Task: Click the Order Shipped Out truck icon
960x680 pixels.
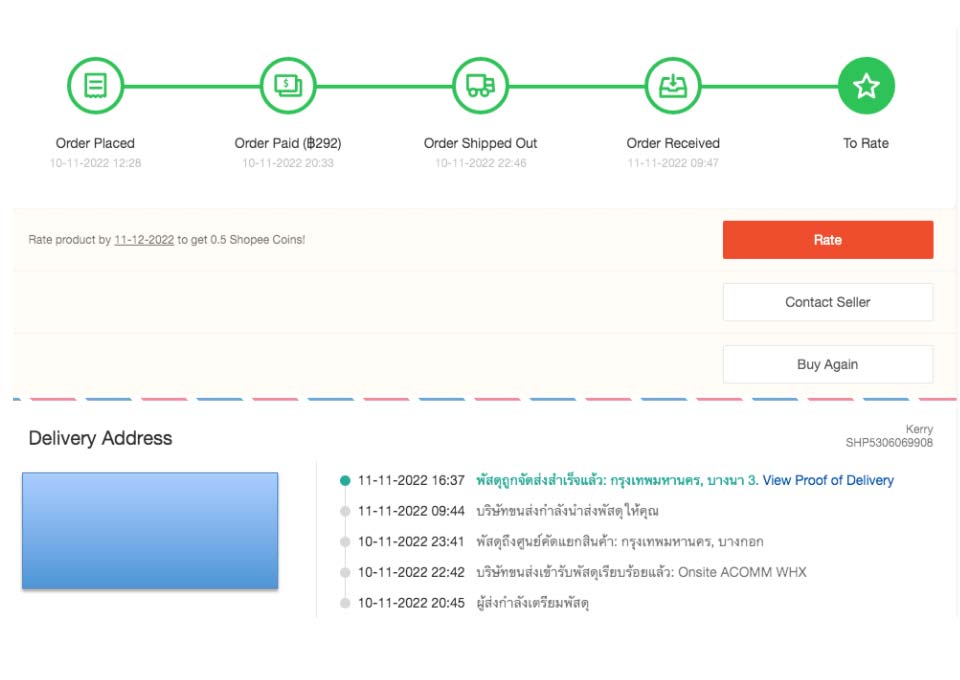Action: pyautogui.click(x=481, y=86)
